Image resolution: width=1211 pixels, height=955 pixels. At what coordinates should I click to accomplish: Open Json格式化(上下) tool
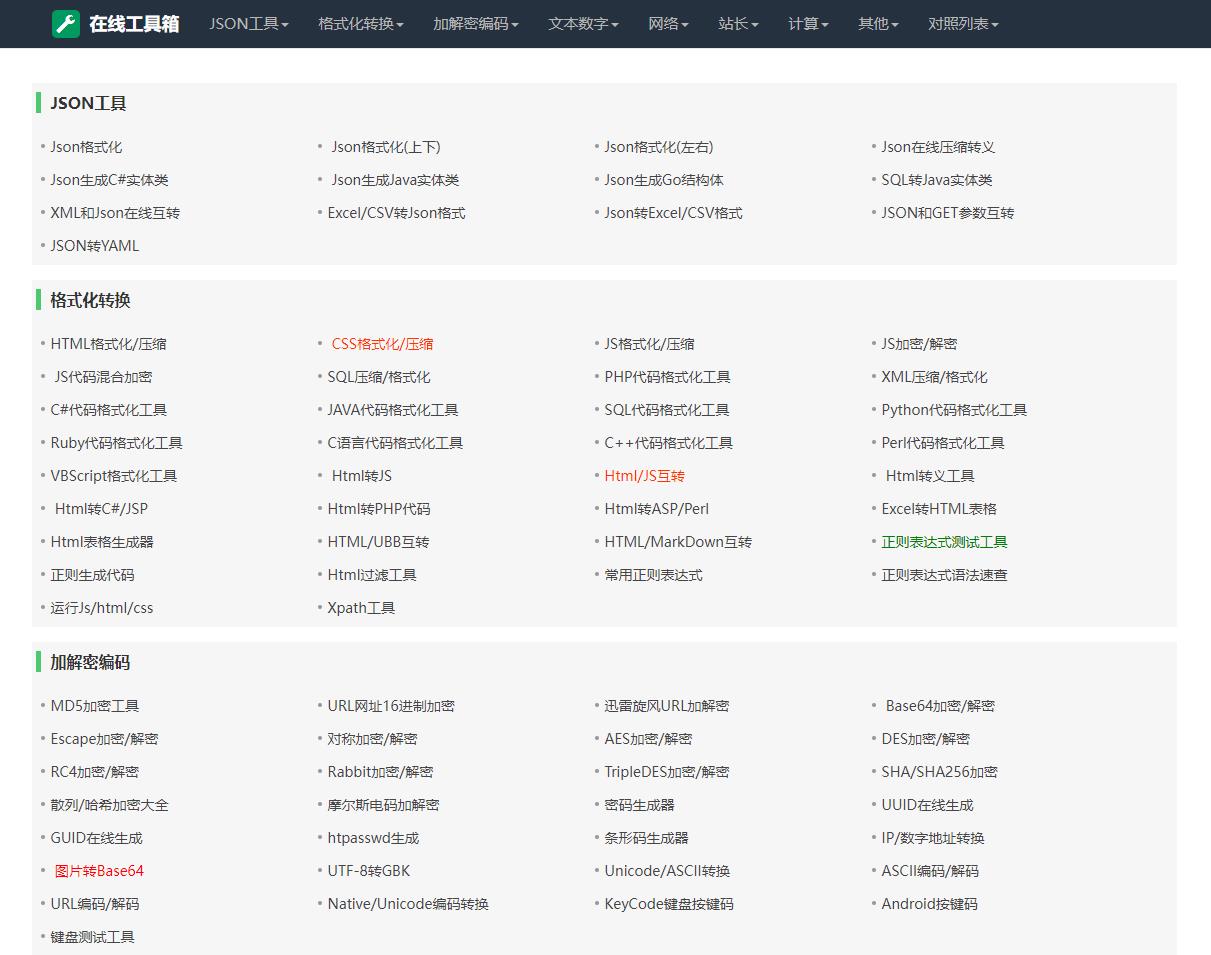386,147
